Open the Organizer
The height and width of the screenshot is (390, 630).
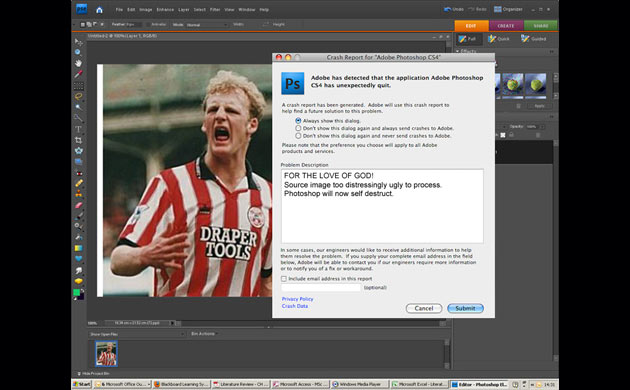pyautogui.click(x=508, y=9)
